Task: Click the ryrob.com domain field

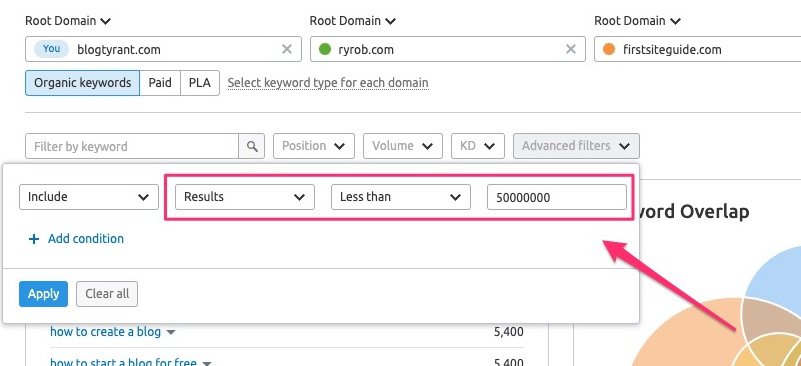Action: 447,49
